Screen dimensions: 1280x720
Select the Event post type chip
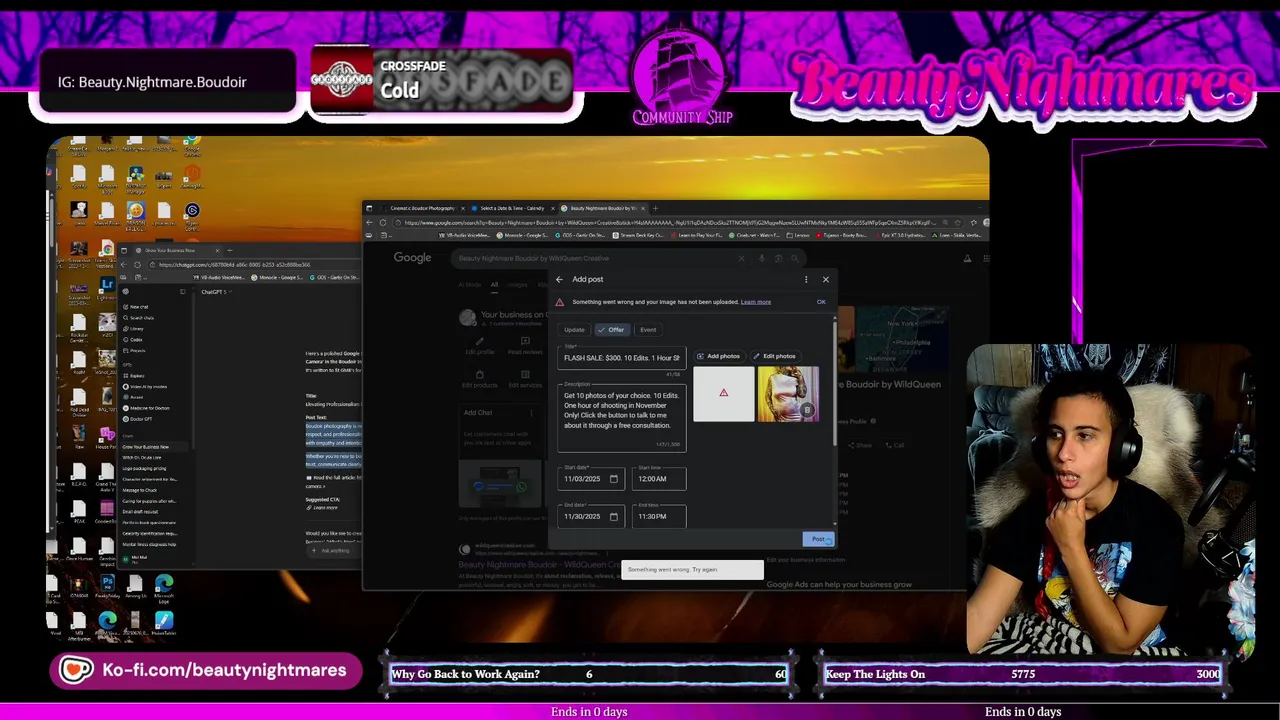click(648, 330)
